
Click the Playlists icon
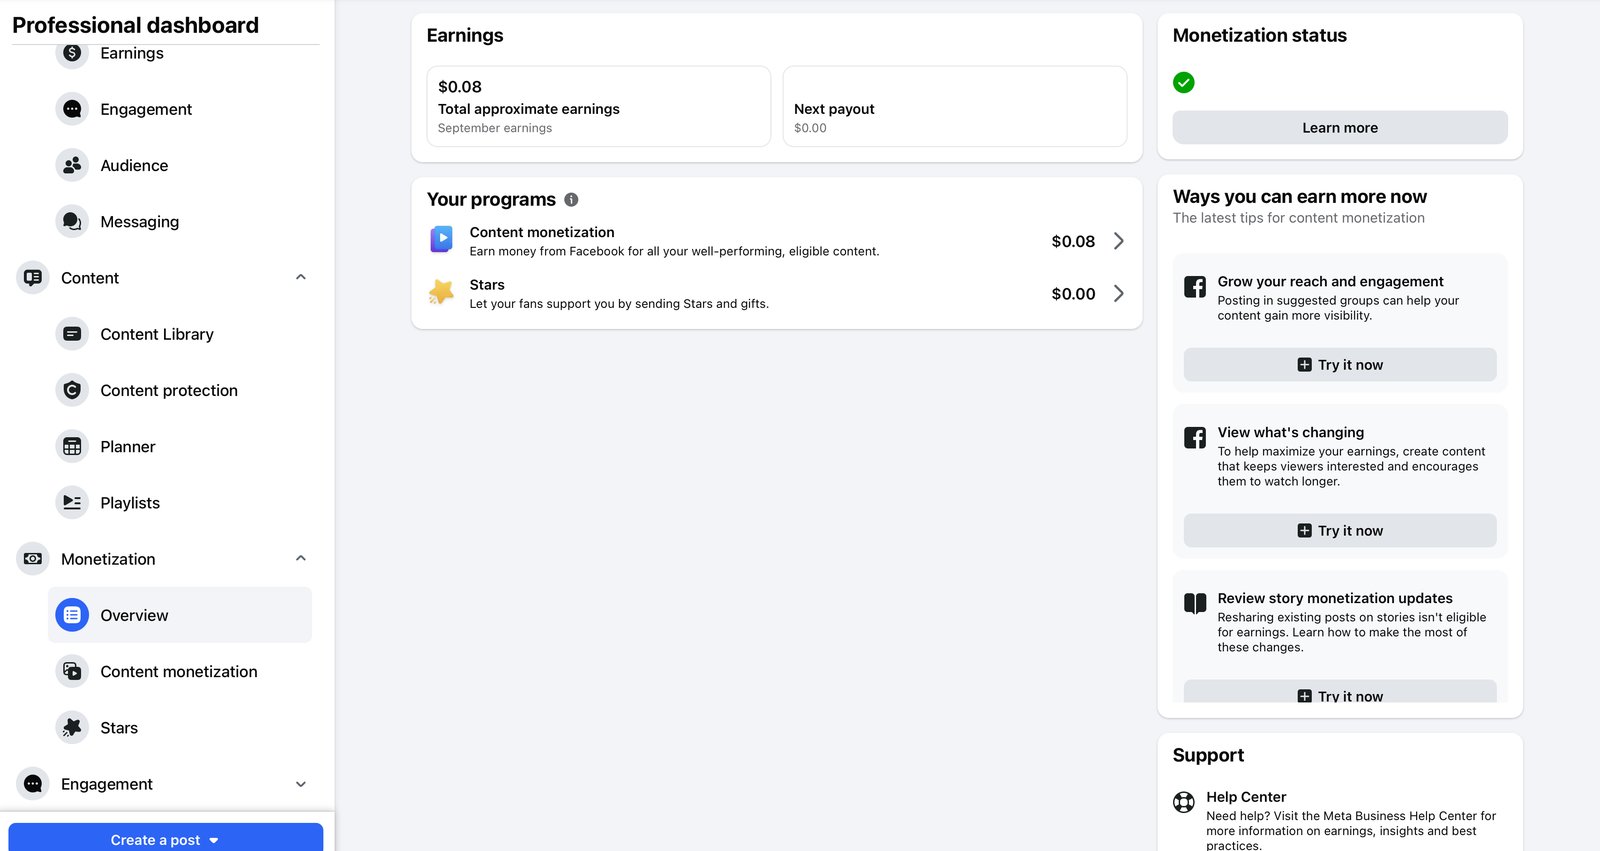click(x=72, y=503)
